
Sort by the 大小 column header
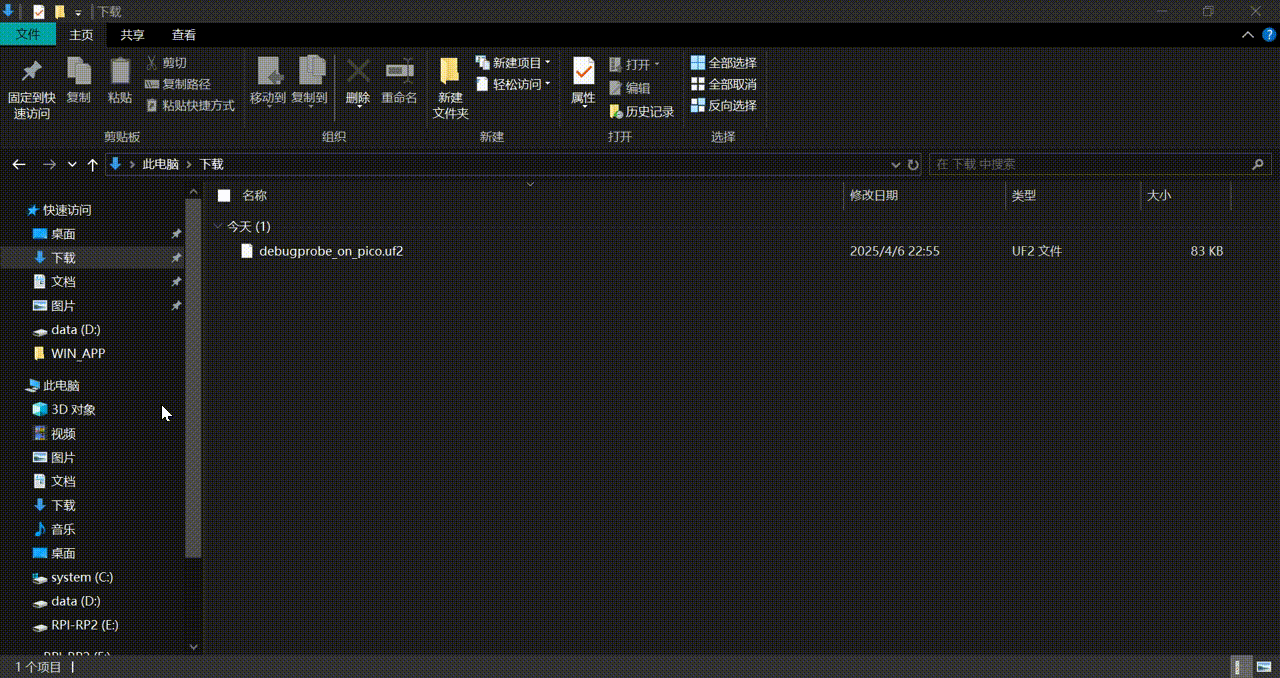click(x=1158, y=196)
